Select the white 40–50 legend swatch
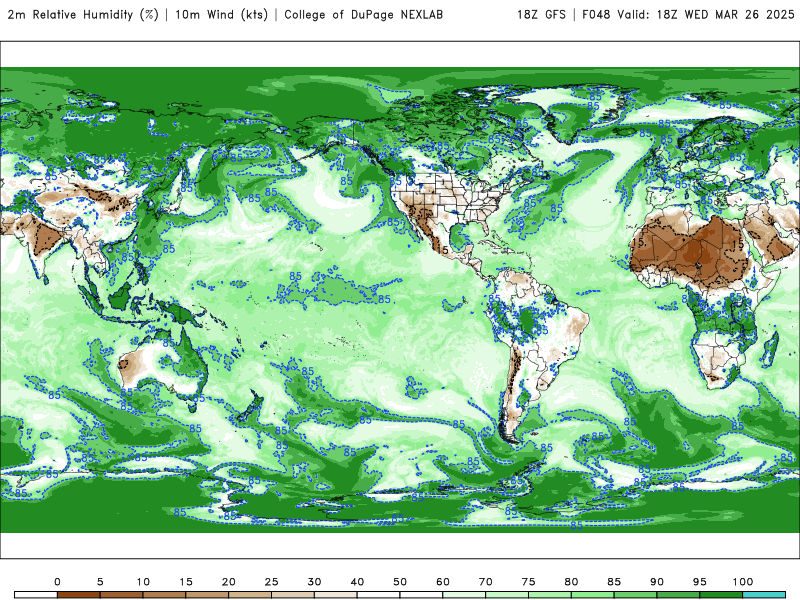Viewport: 800px width, 600px height. pos(379,595)
